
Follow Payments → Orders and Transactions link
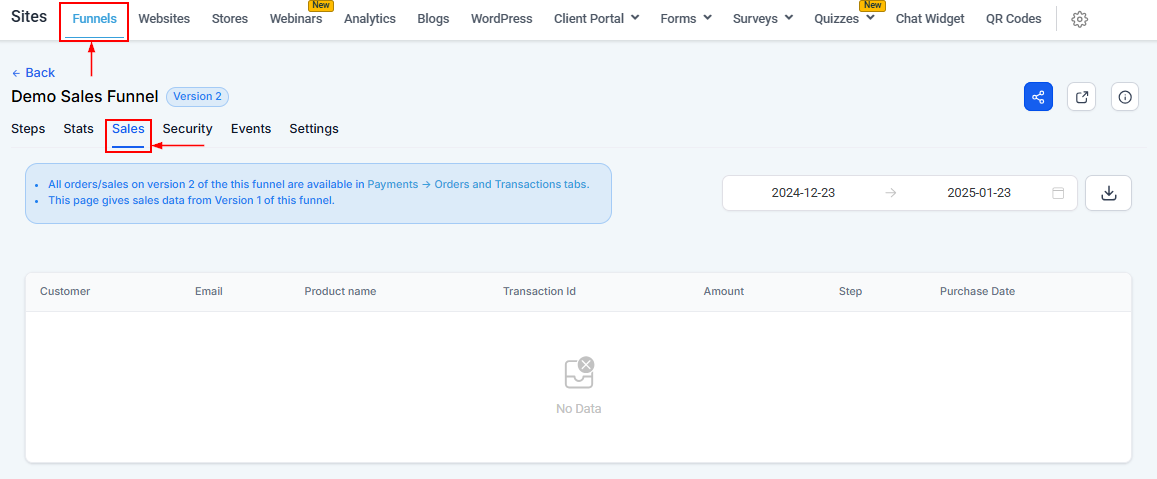[478, 185]
